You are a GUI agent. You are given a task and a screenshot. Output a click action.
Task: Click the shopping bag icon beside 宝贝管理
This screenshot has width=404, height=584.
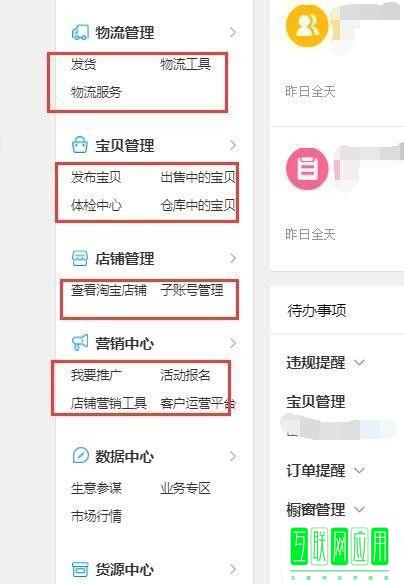pyautogui.click(x=80, y=145)
